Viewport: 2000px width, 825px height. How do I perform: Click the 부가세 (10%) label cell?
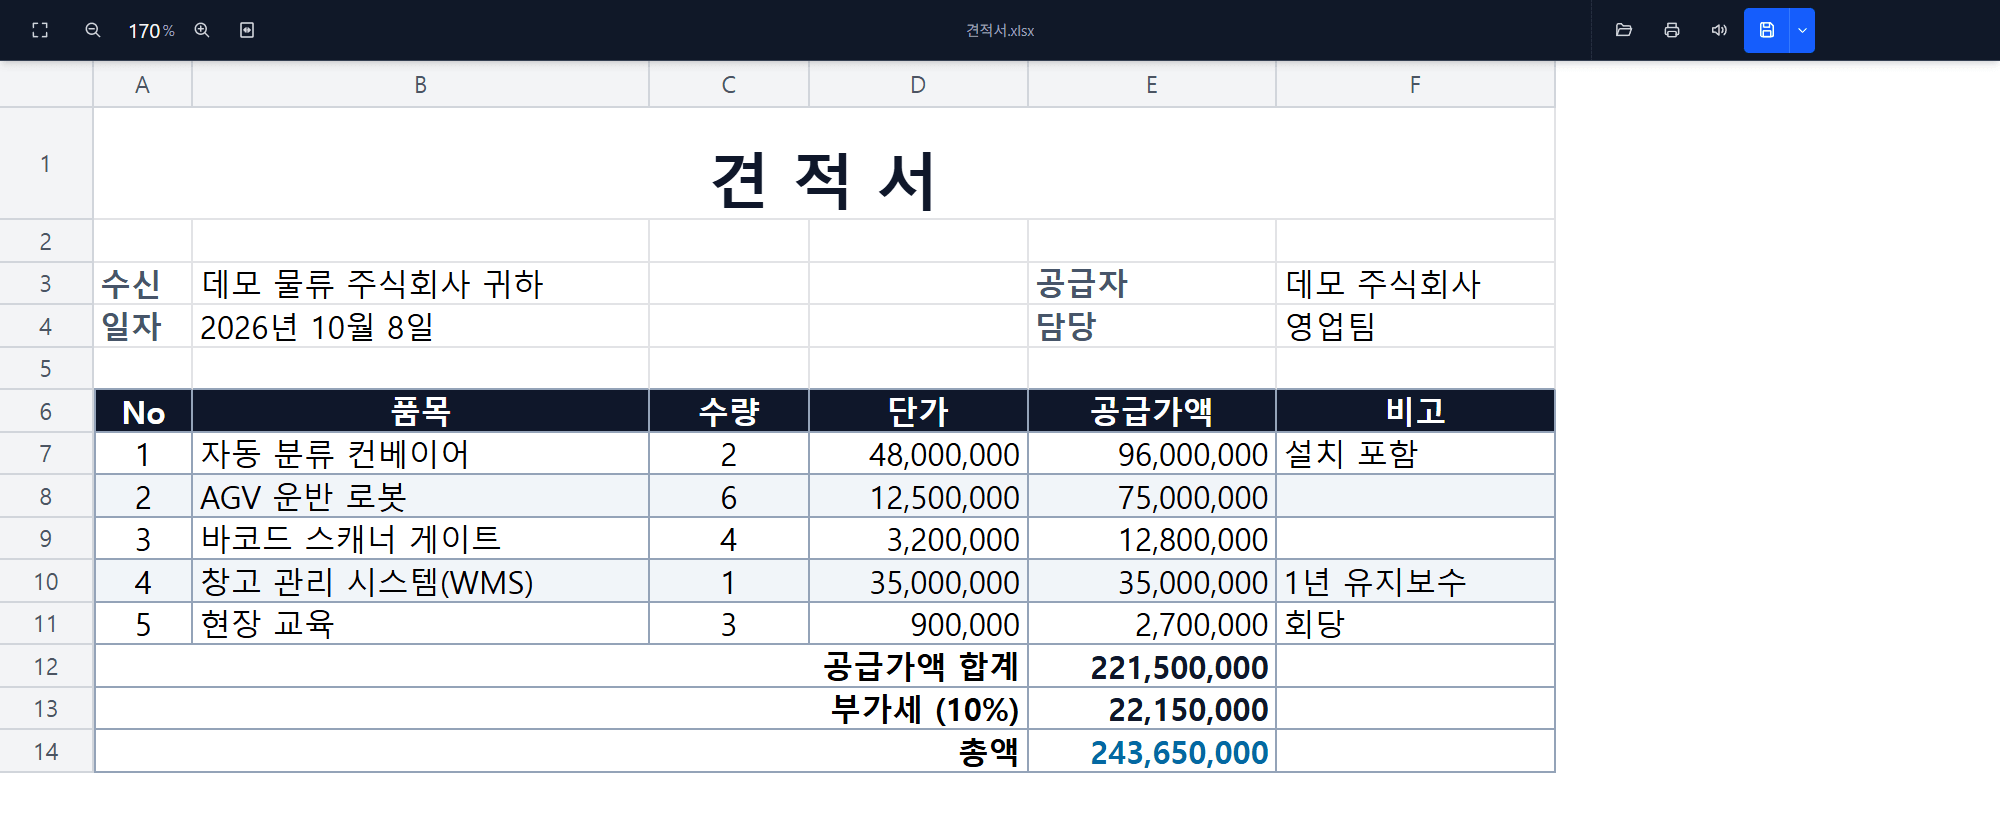click(x=561, y=709)
